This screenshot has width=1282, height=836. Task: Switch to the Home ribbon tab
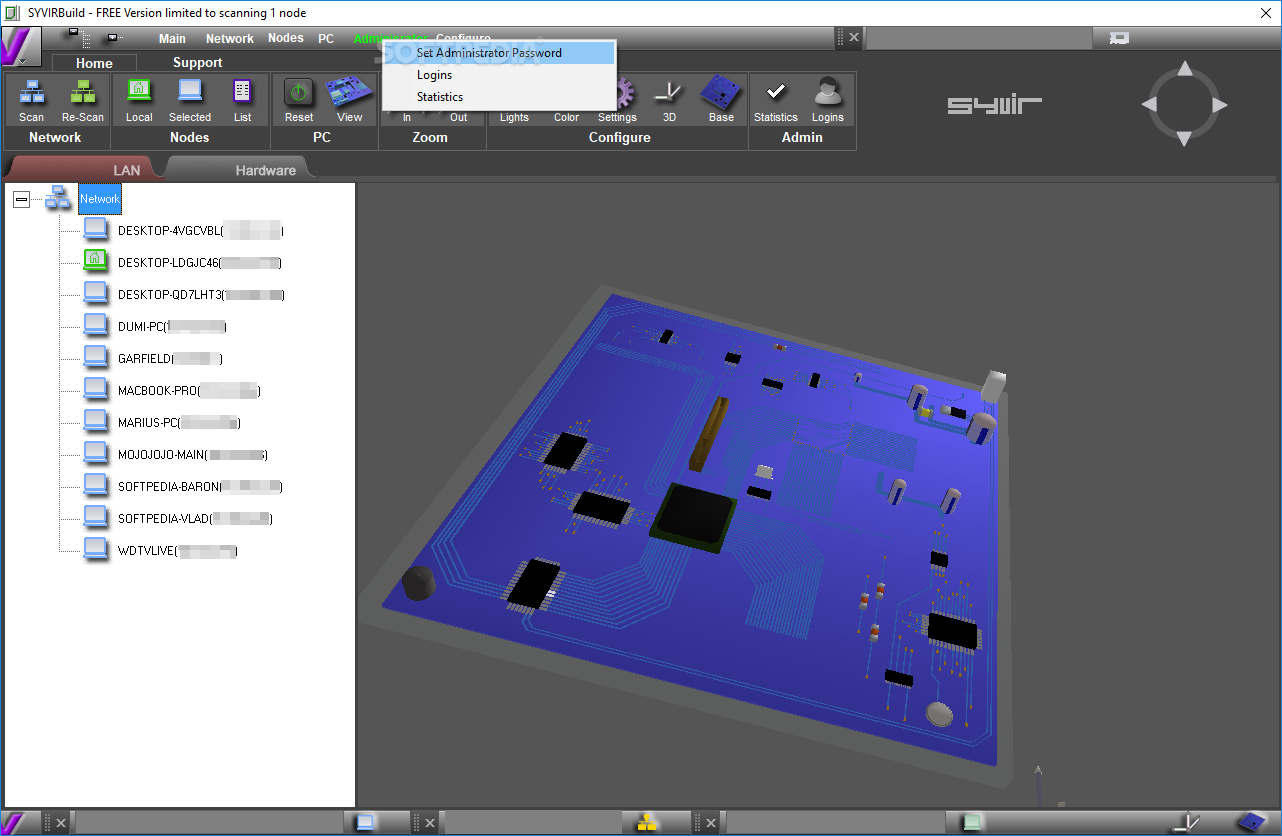[x=94, y=63]
